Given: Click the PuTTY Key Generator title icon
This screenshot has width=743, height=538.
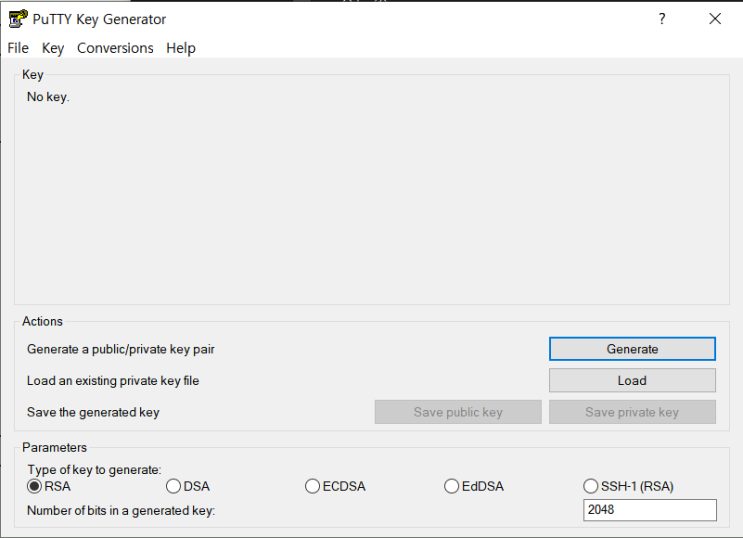Looking at the screenshot, I should click(x=18, y=19).
